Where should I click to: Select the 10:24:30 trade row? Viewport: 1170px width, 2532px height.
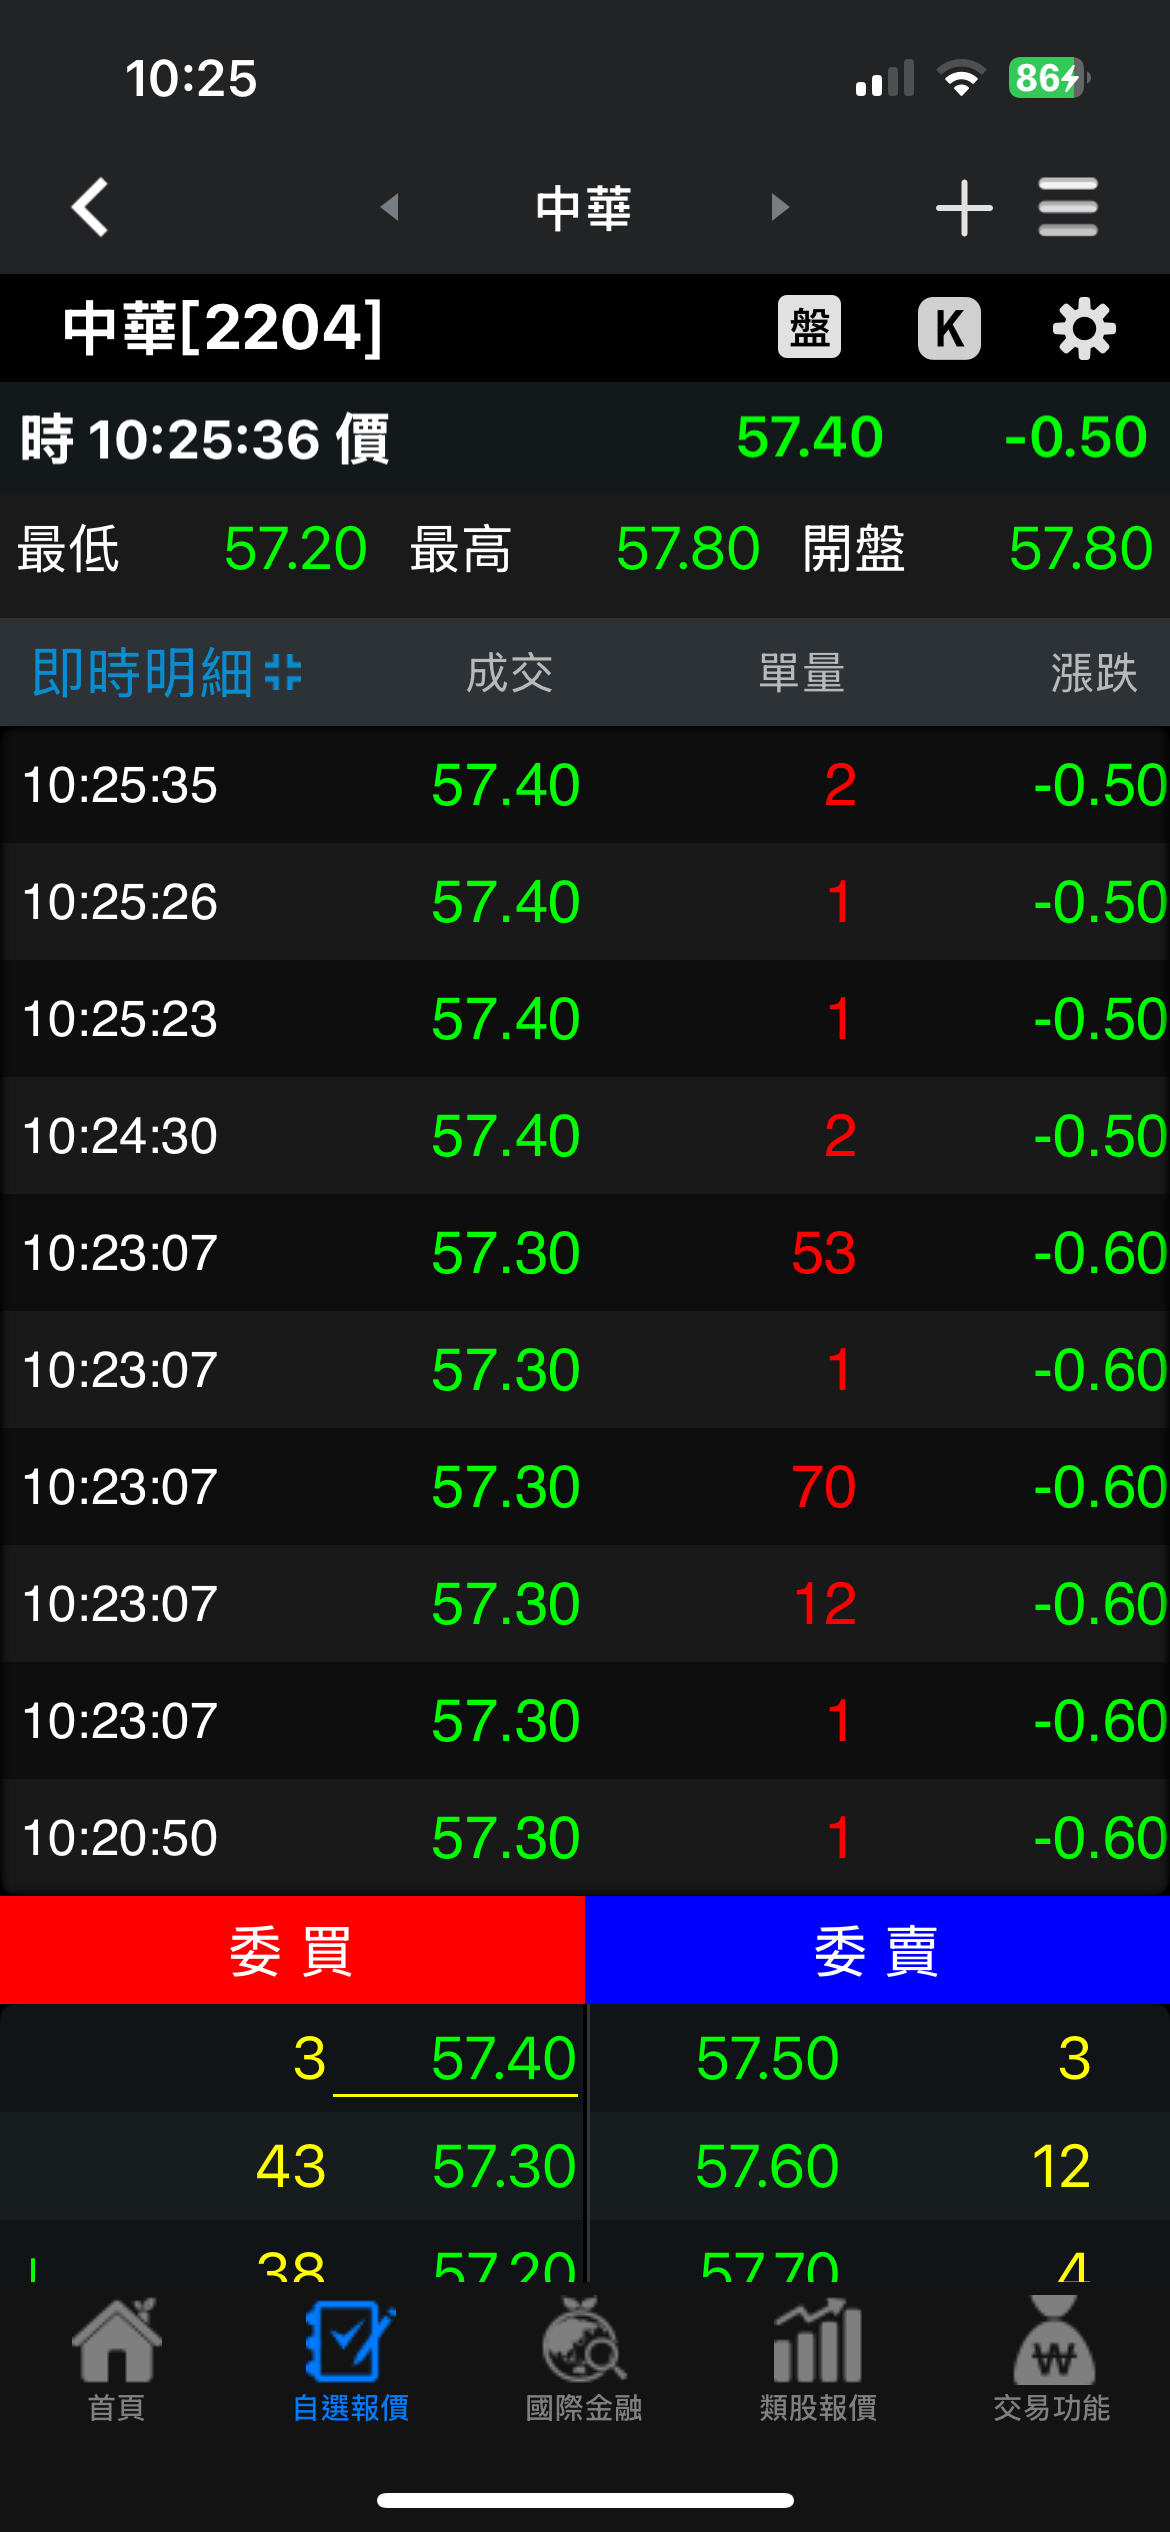pyautogui.click(x=585, y=1136)
